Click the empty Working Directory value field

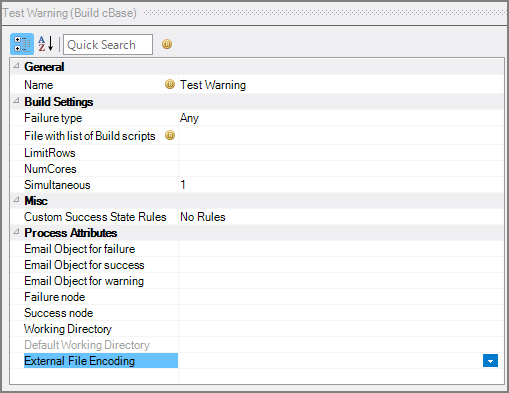tap(341, 329)
